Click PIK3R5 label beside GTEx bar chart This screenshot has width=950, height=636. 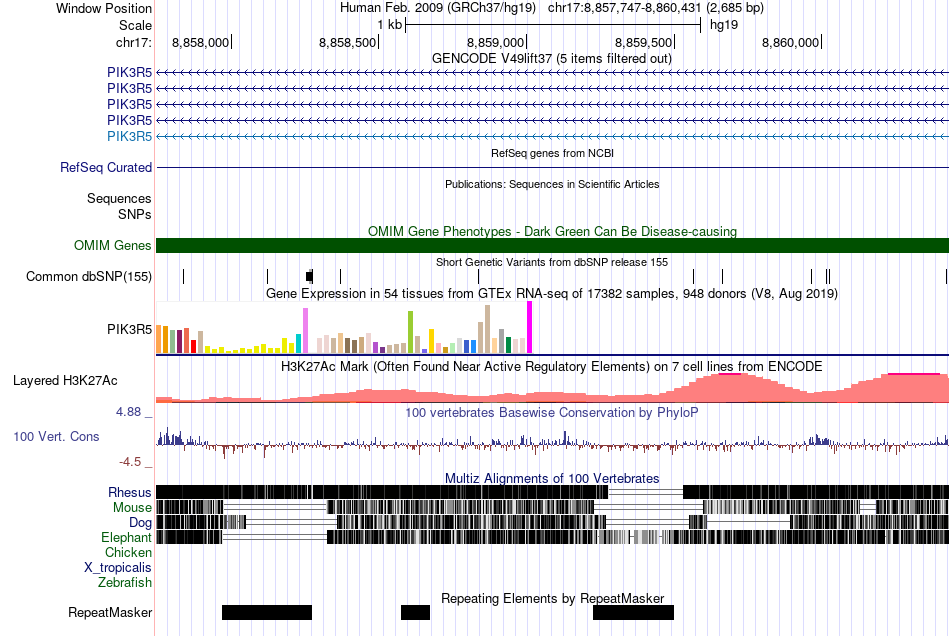[x=129, y=330]
